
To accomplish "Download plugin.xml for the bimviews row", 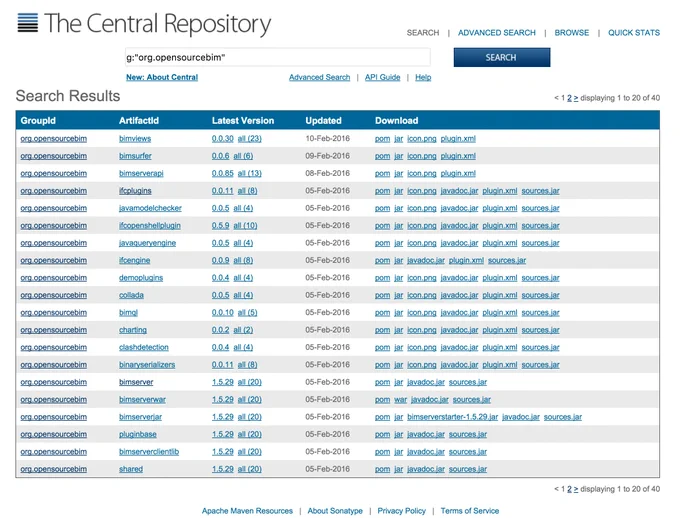I will (458, 139).
